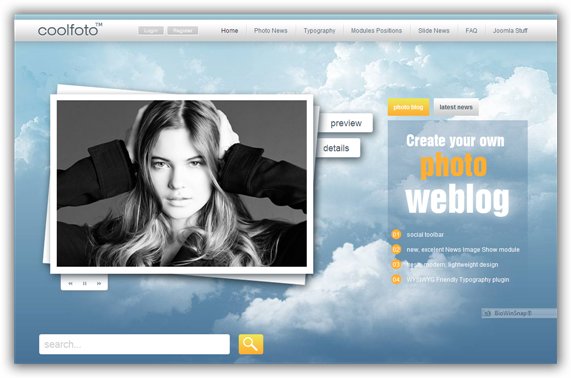
Task: Click the preview button beside the photo
Action: (346, 123)
